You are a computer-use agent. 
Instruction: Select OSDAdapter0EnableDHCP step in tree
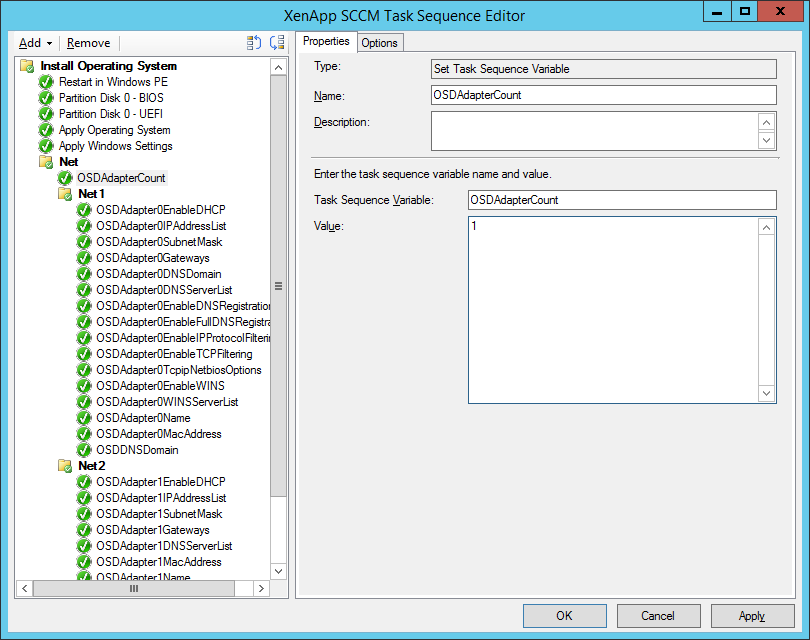[160, 210]
